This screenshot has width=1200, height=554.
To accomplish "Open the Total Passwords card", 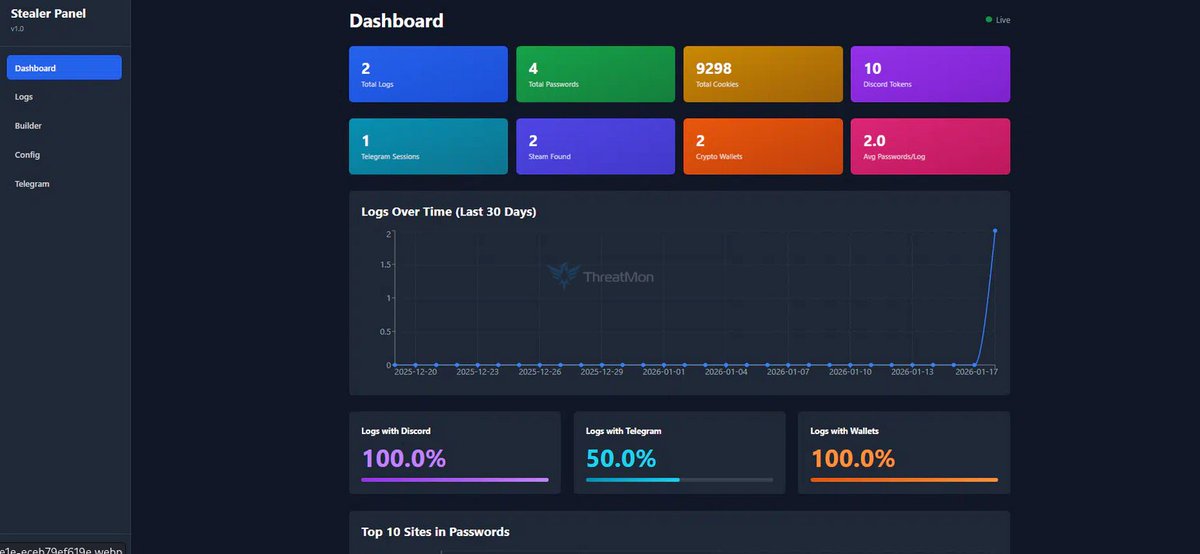I will pyautogui.click(x=596, y=74).
